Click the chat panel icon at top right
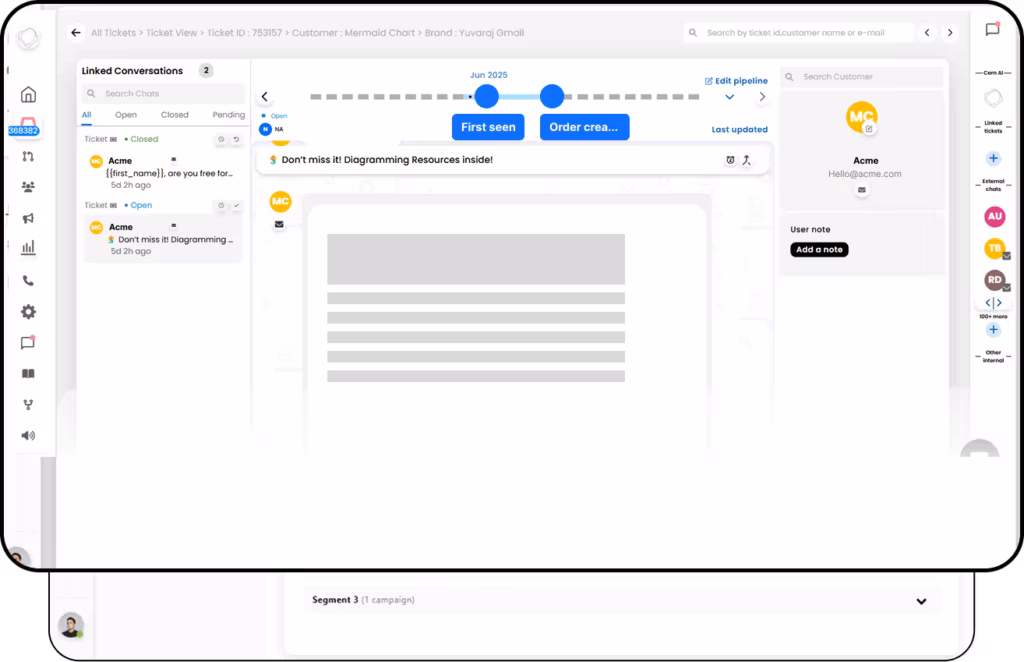 tap(992, 29)
